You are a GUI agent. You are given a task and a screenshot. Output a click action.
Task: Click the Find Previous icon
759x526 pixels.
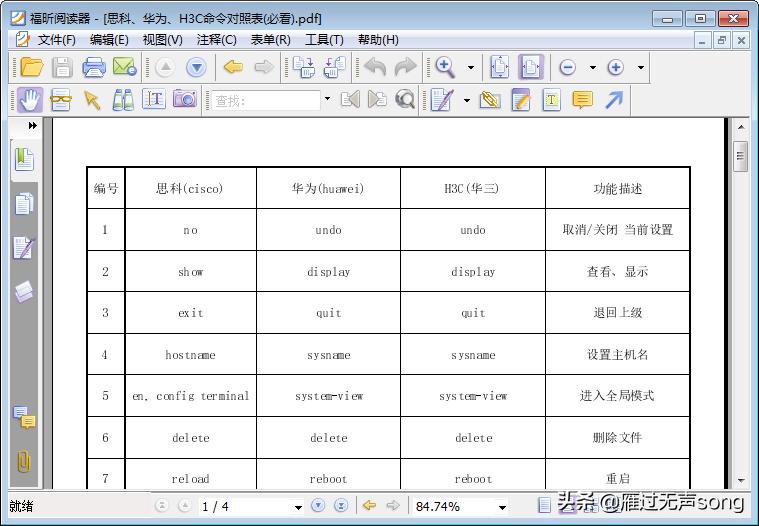[x=350, y=100]
